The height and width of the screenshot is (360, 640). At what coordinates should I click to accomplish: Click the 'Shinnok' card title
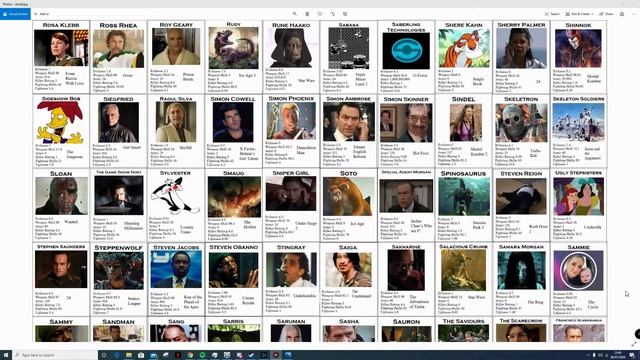click(578, 25)
